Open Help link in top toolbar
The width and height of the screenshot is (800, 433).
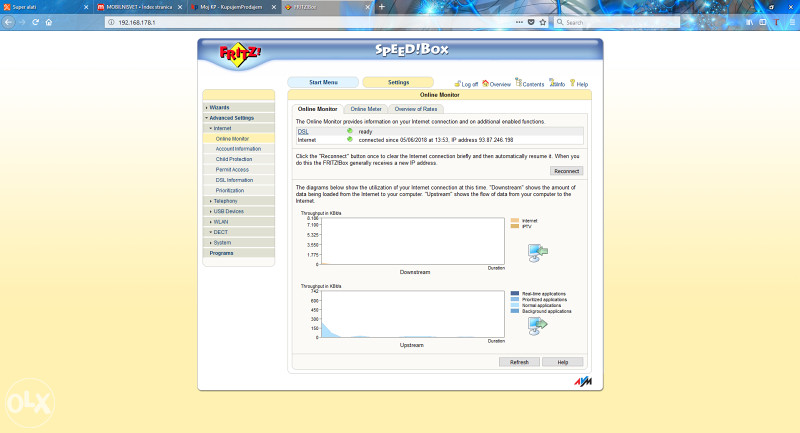579,84
